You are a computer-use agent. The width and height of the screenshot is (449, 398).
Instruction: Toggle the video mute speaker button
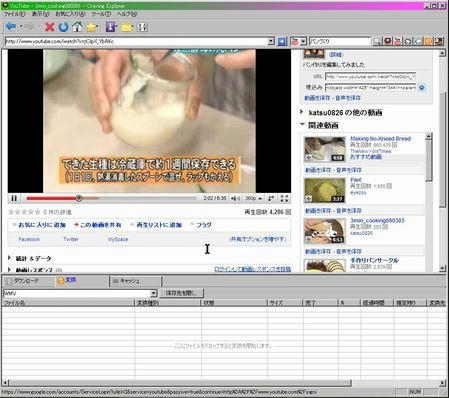click(235, 198)
